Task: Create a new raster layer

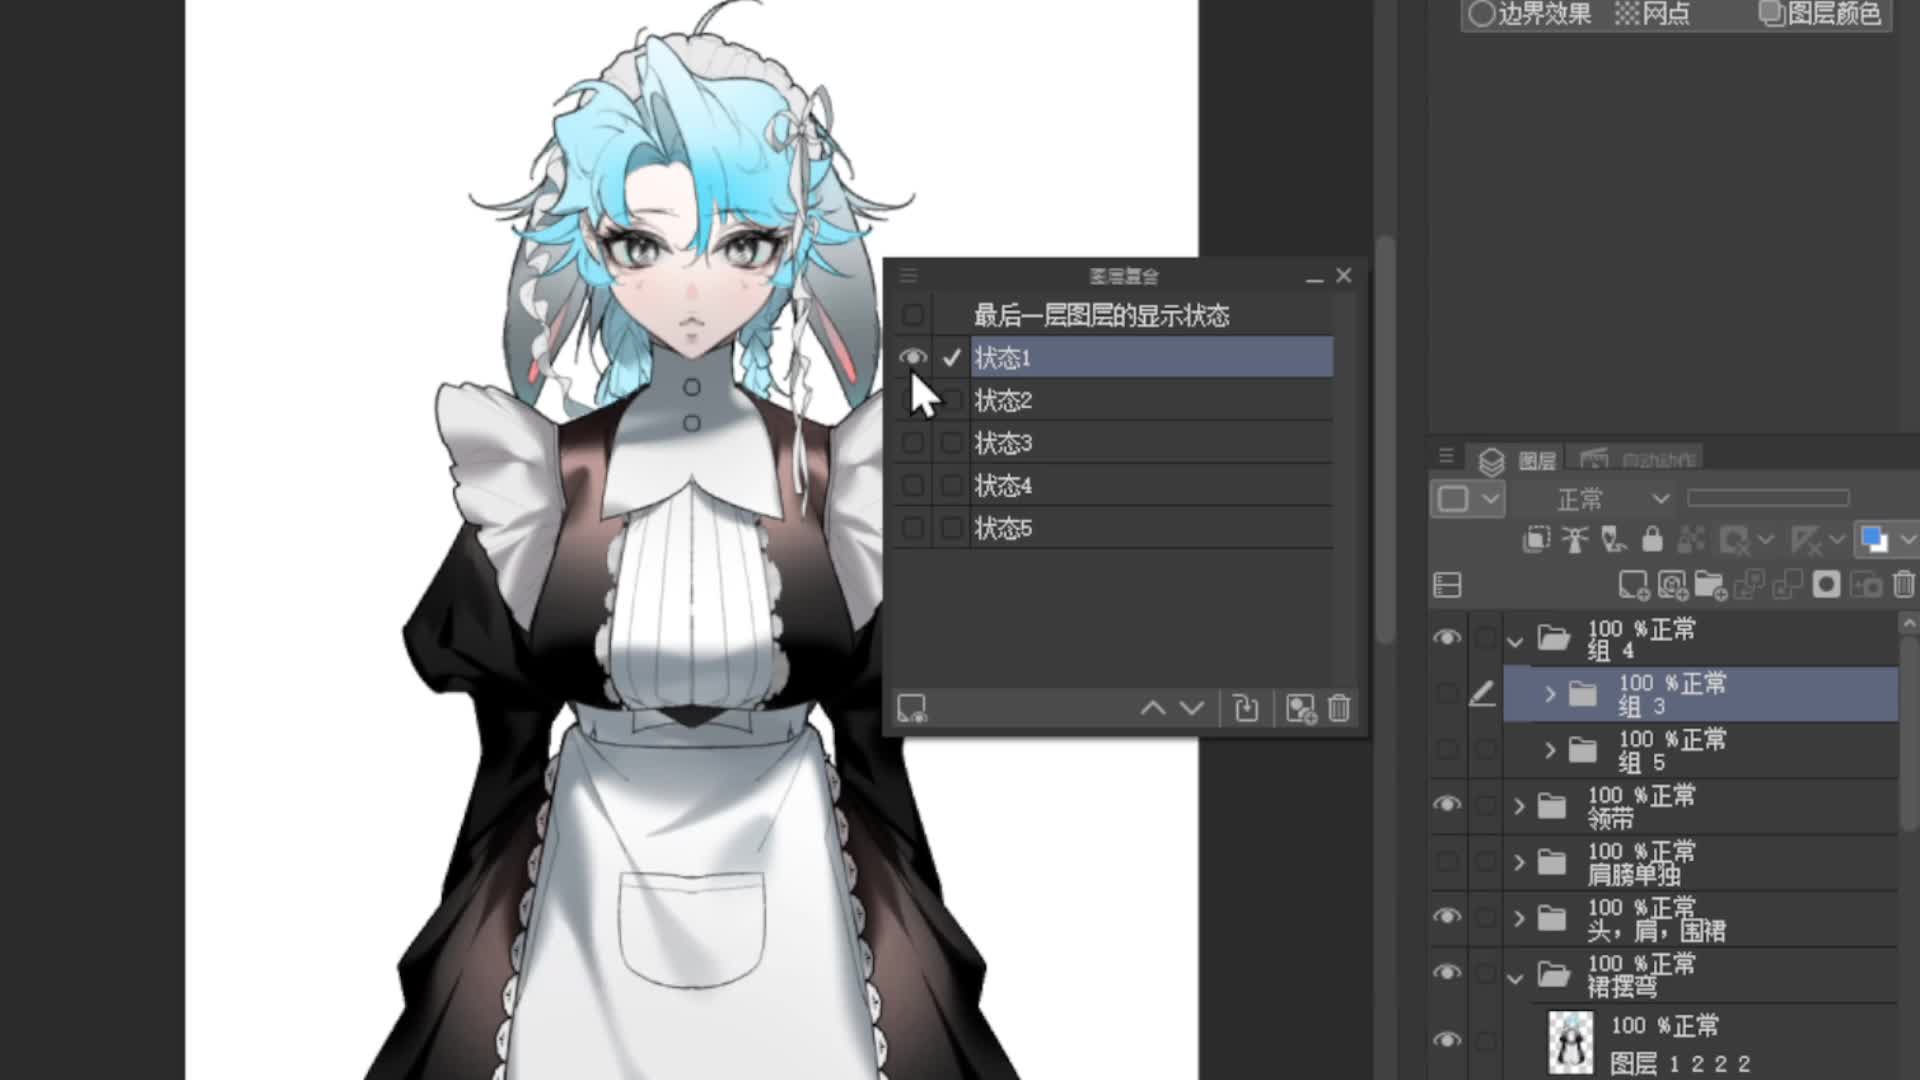Action: pyautogui.click(x=1633, y=585)
